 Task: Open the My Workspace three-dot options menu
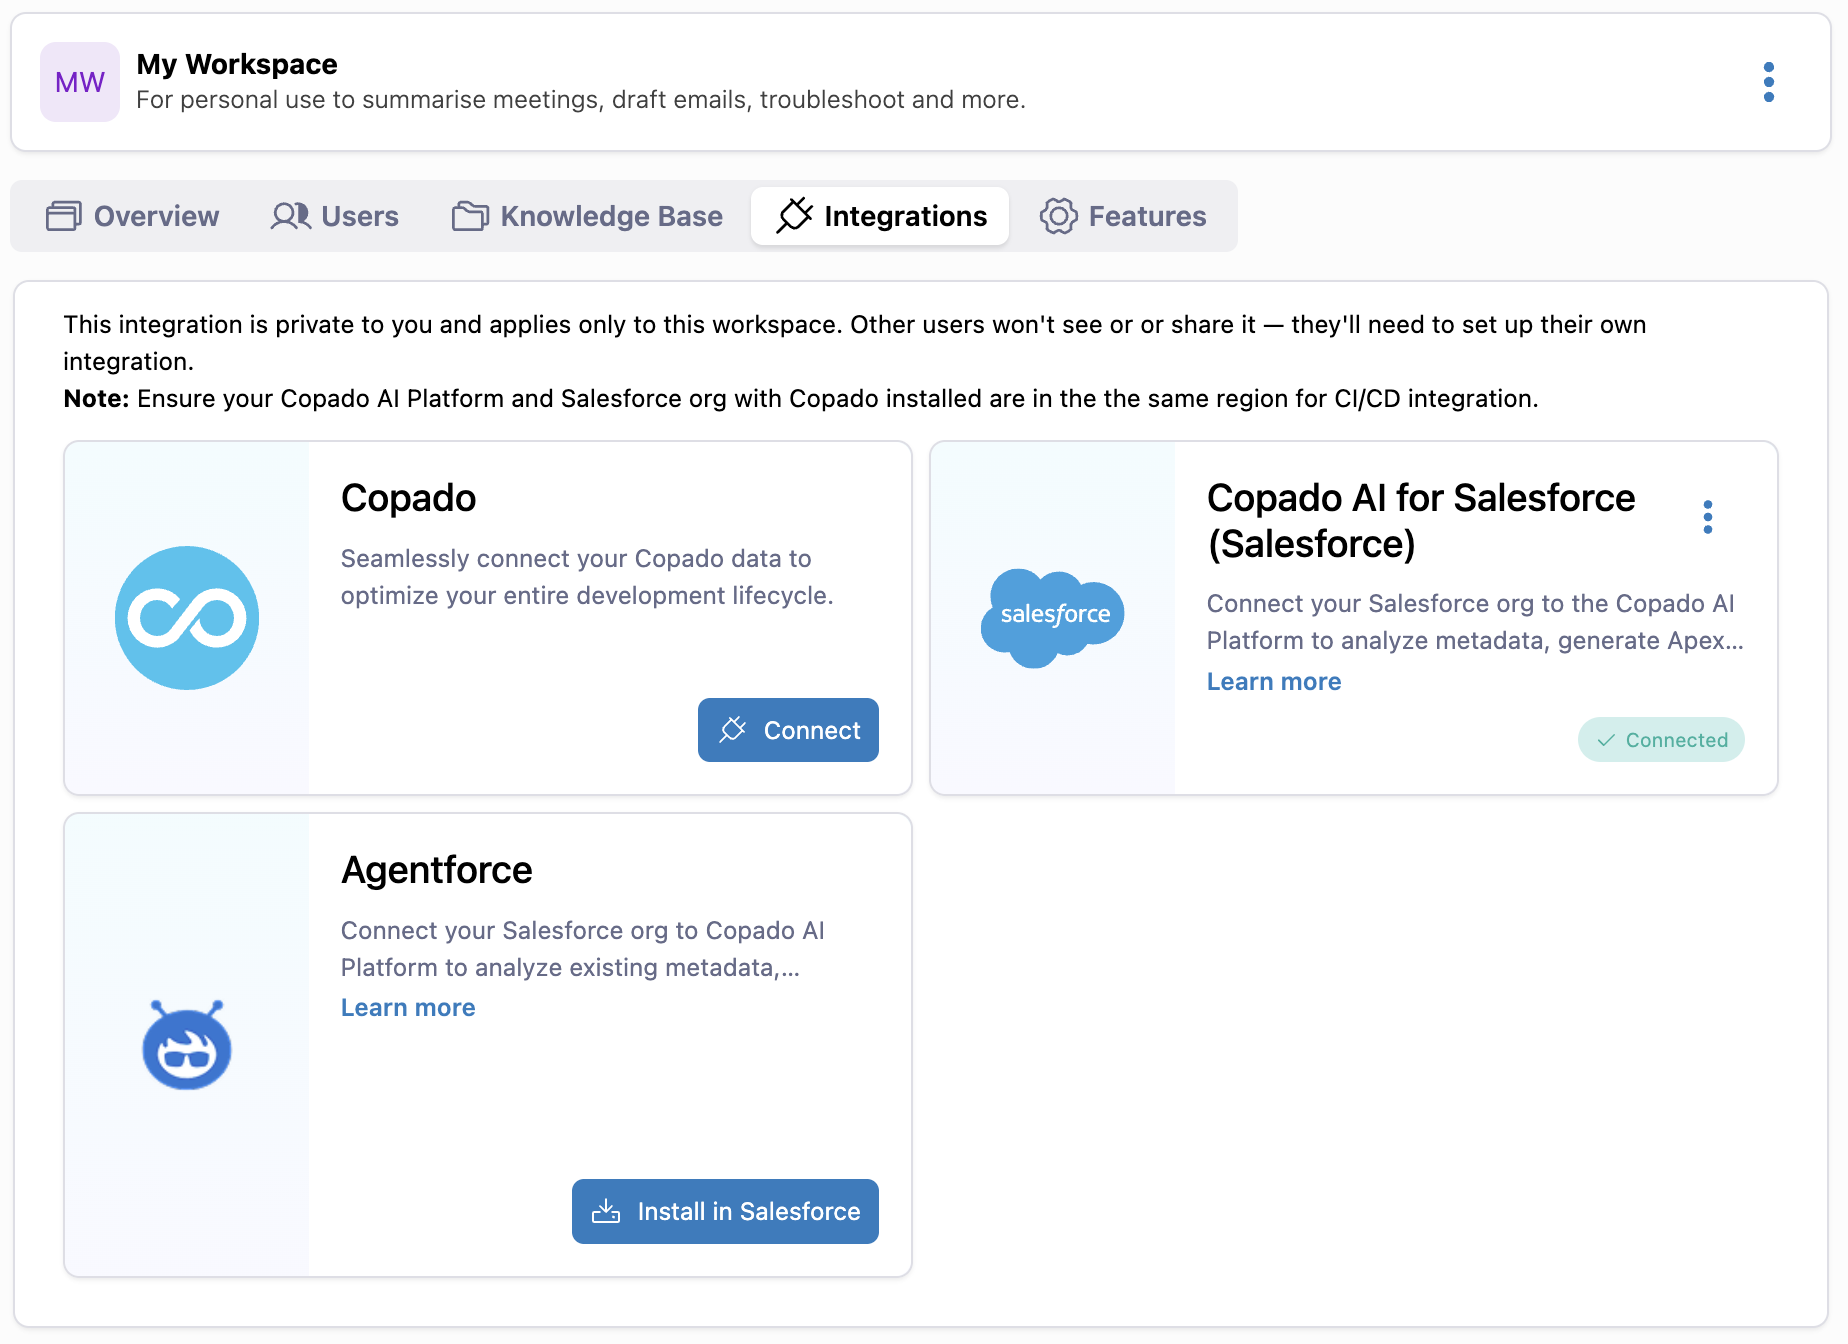pos(1768,82)
